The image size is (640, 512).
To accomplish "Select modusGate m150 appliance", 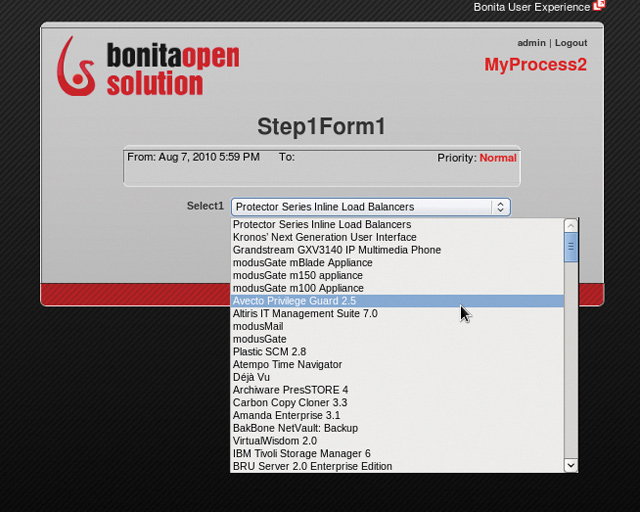I will (397, 275).
